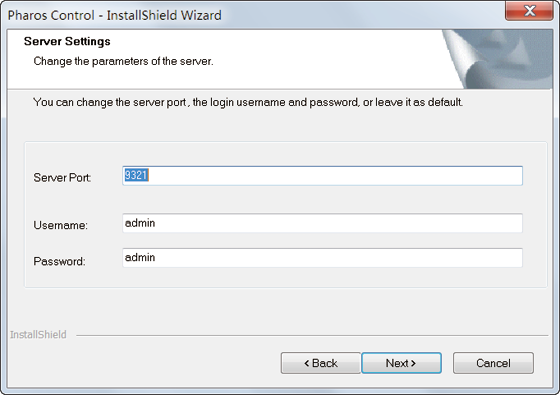The width and height of the screenshot is (560, 395).
Task: Click the 'Change the parameters' subtitle
Action: 123,61
